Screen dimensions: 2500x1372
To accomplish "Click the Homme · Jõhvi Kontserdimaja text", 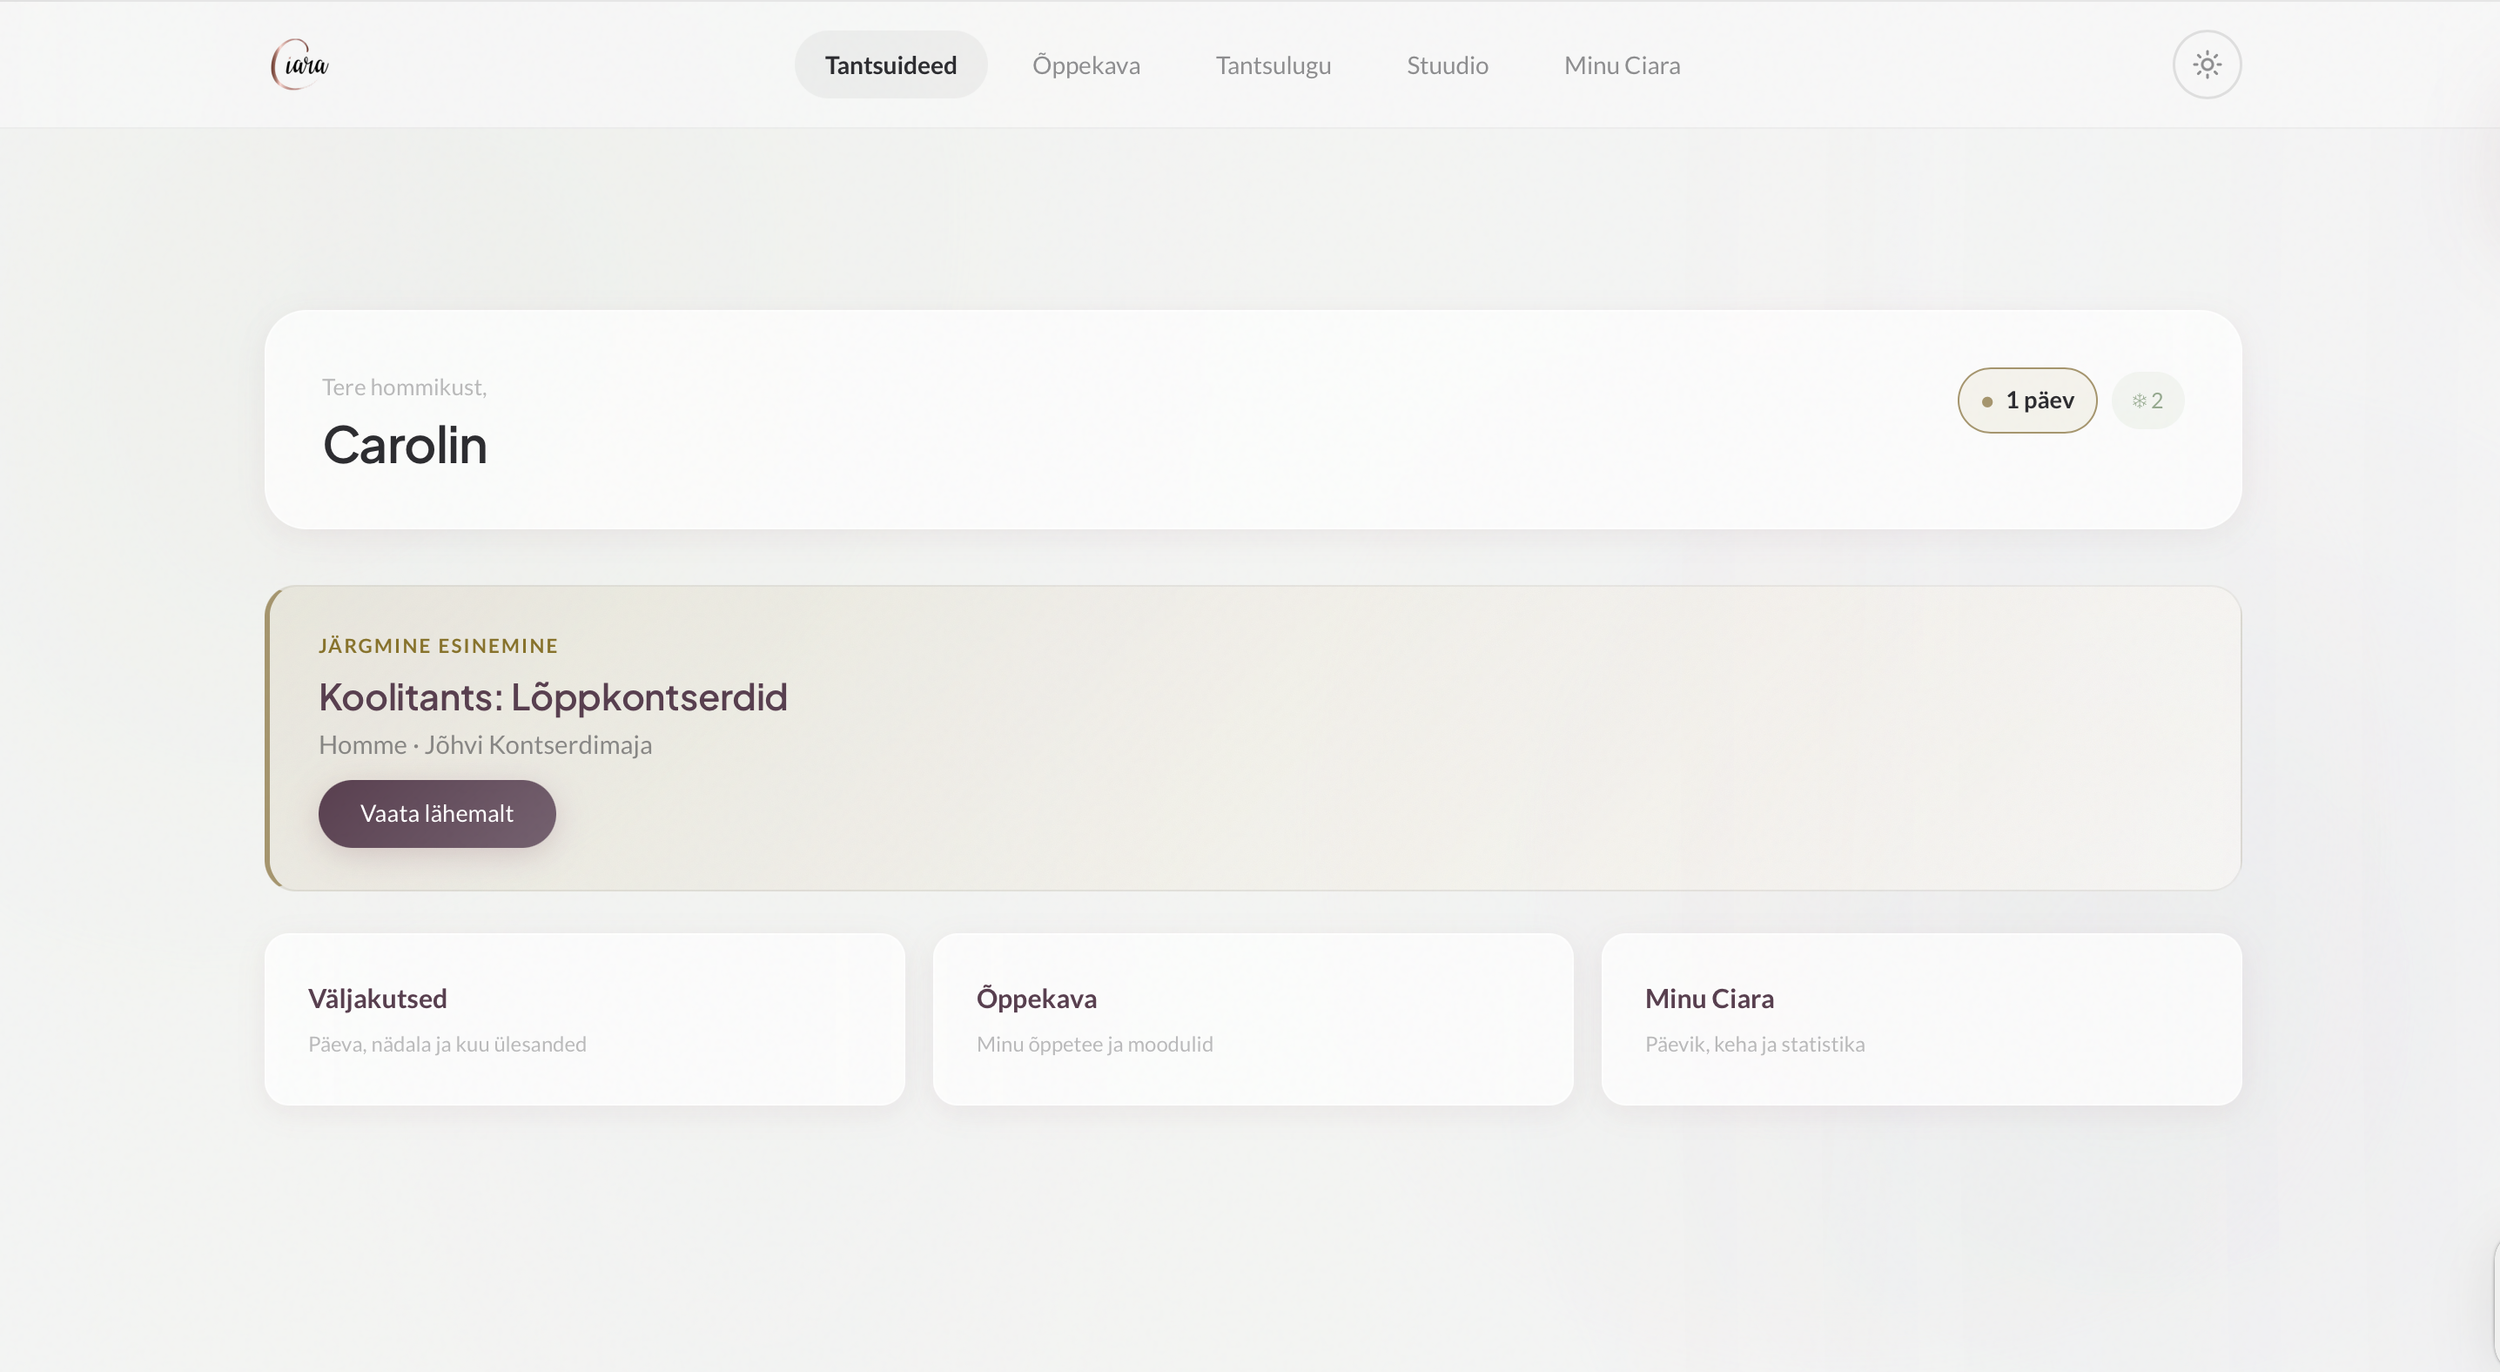I will pyautogui.click(x=485, y=745).
